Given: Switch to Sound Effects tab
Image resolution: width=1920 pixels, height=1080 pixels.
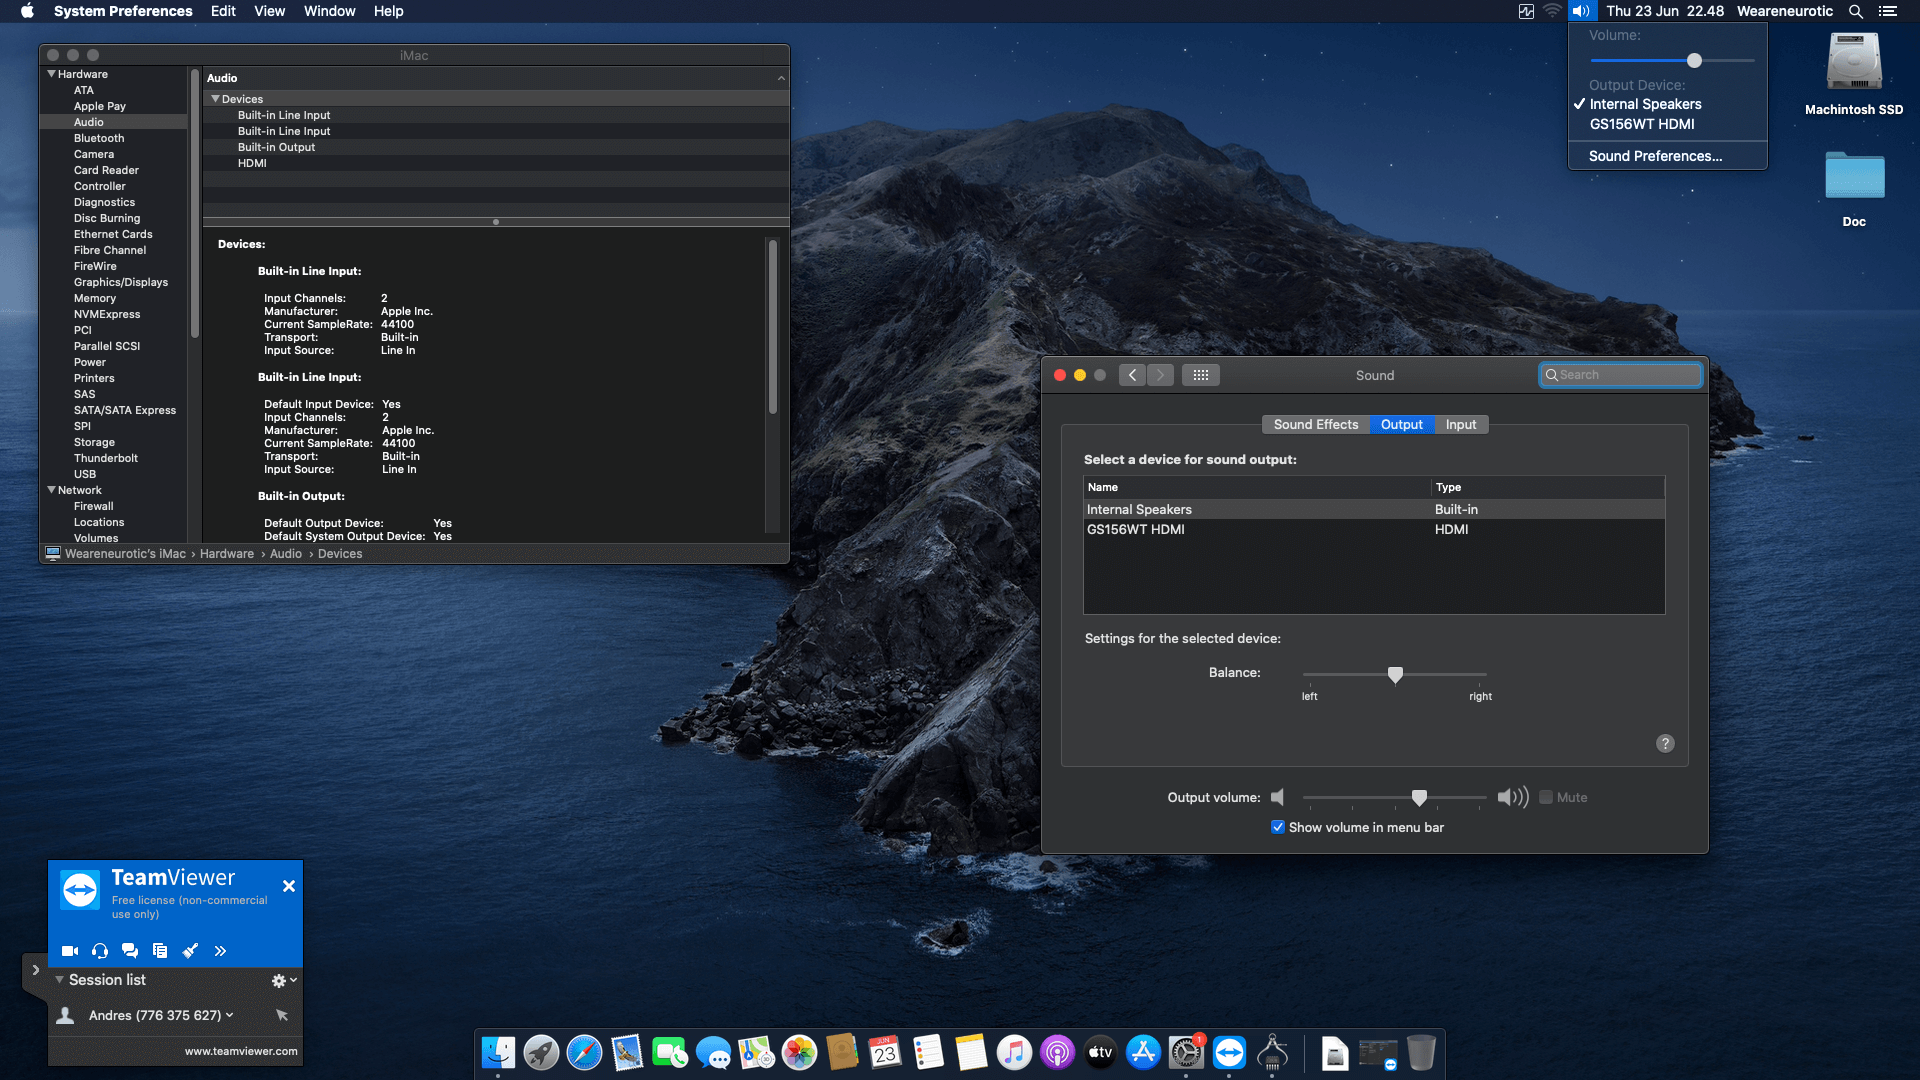Looking at the screenshot, I should click(x=1315, y=424).
